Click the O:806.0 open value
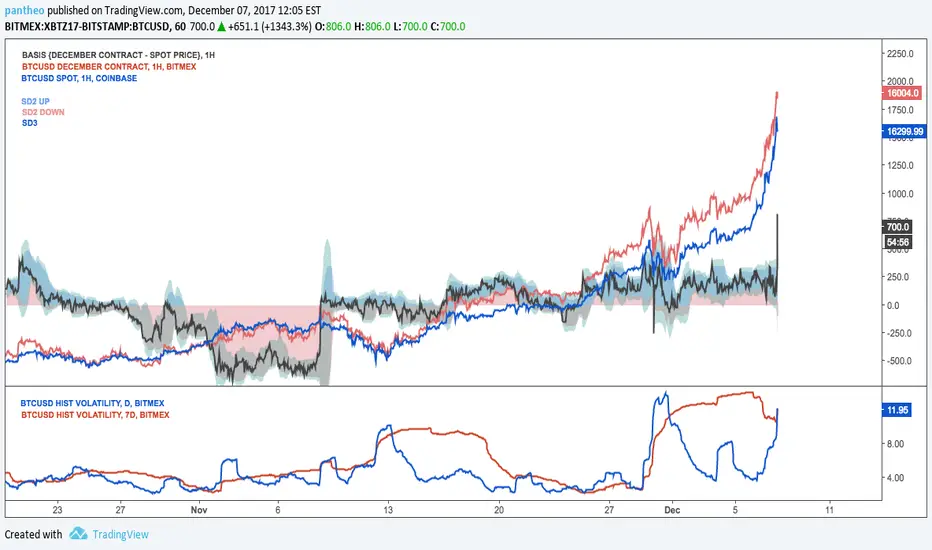932x550 pixels. tap(333, 27)
